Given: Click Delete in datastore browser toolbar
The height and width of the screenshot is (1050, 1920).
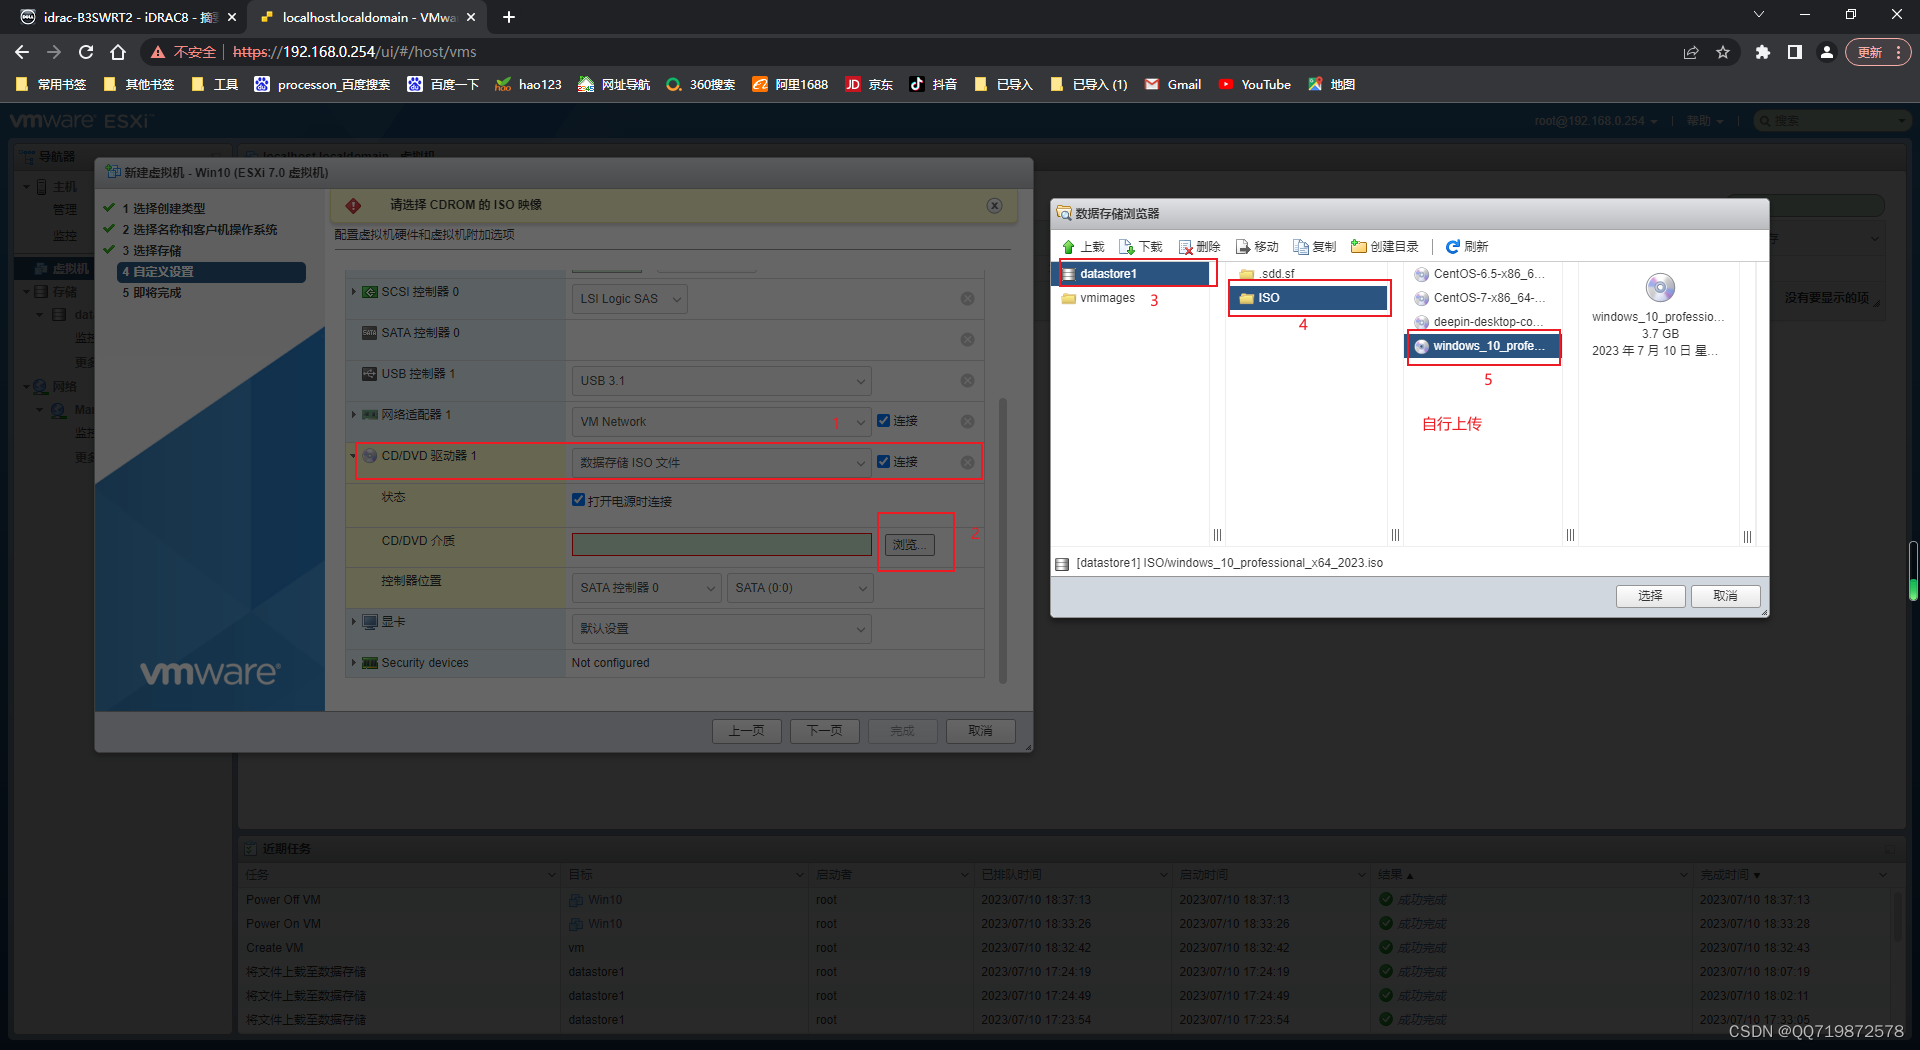Looking at the screenshot, I should click(1199, 246).
